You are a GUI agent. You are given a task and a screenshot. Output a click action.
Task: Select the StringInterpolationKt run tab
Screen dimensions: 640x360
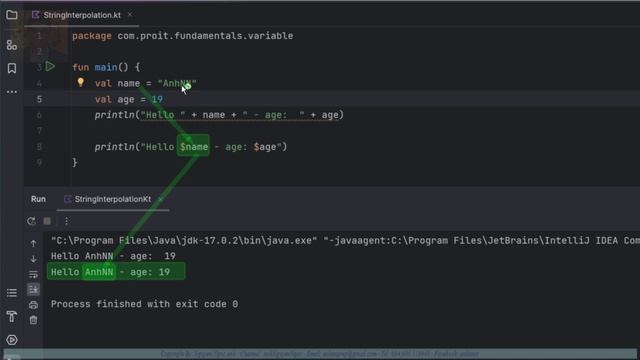[113, 199]
